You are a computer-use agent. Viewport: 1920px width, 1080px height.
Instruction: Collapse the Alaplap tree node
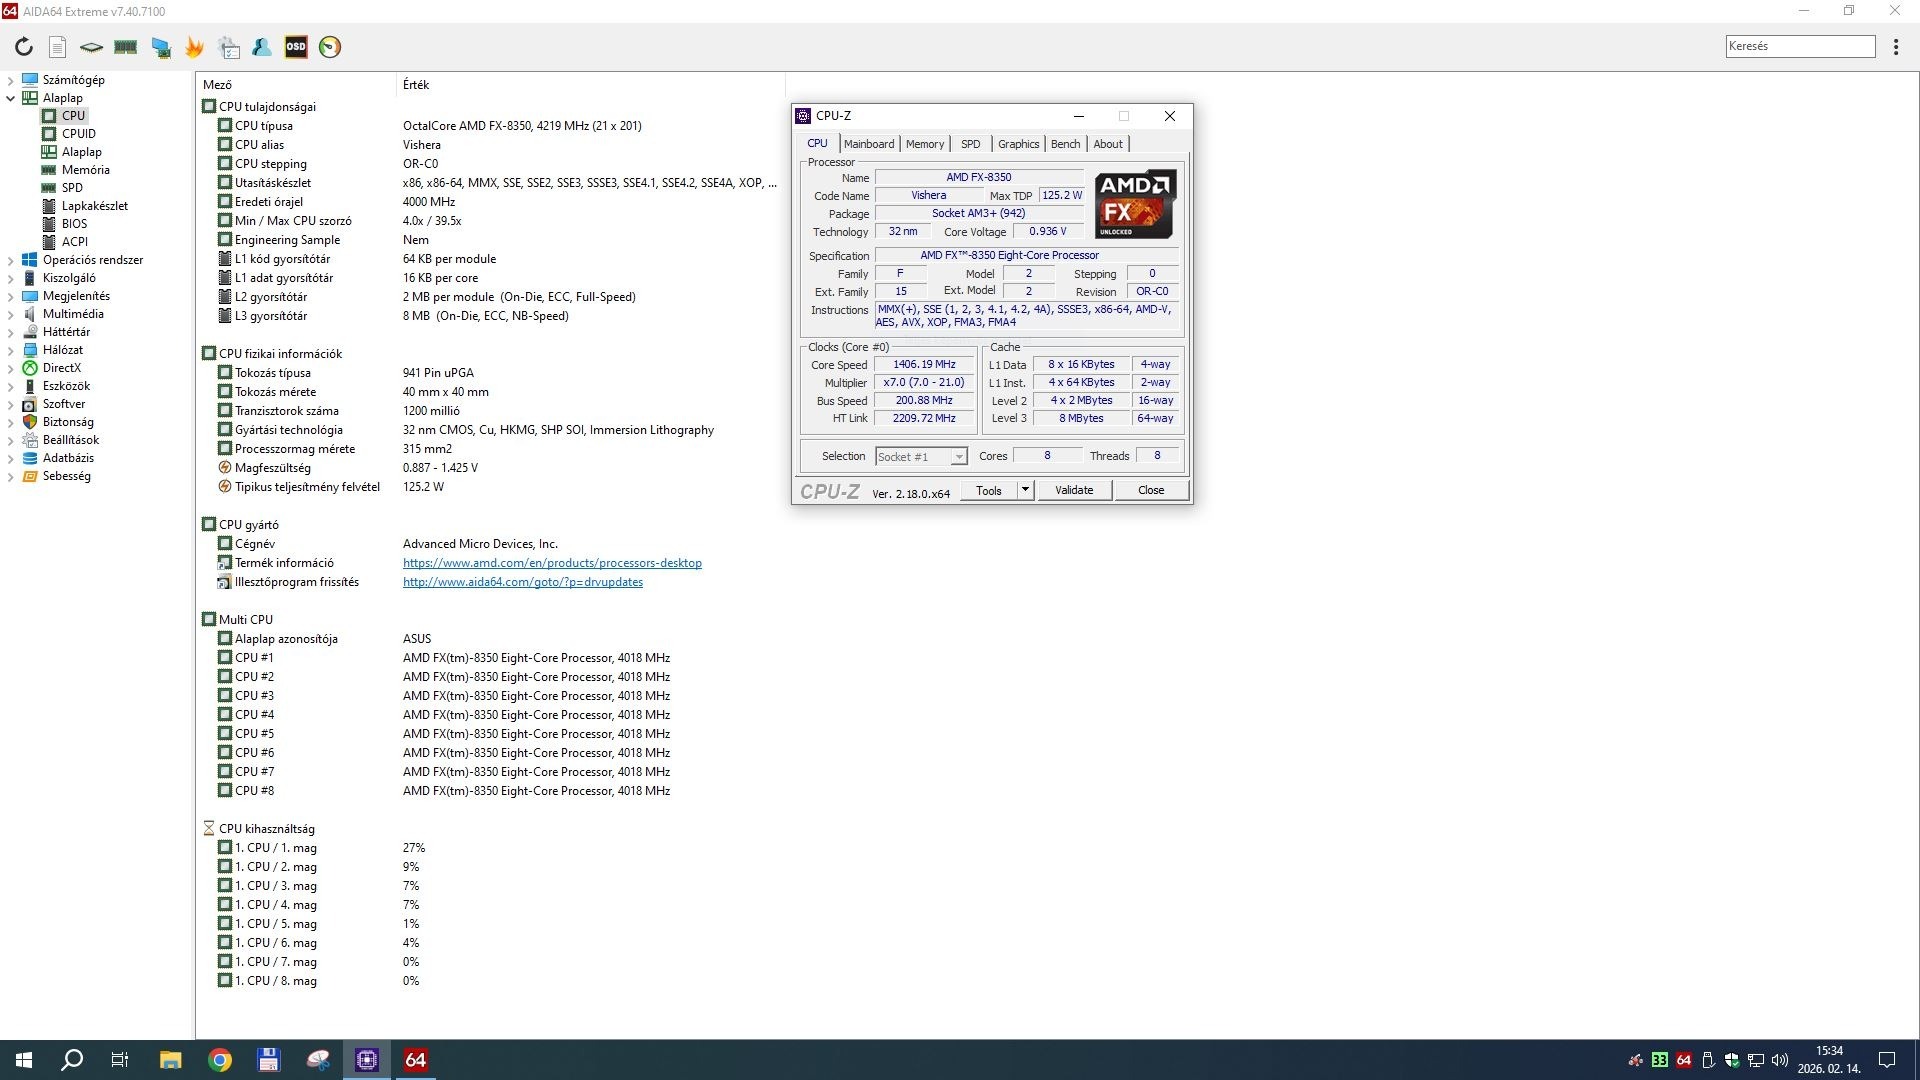click(x=11, y=98)
